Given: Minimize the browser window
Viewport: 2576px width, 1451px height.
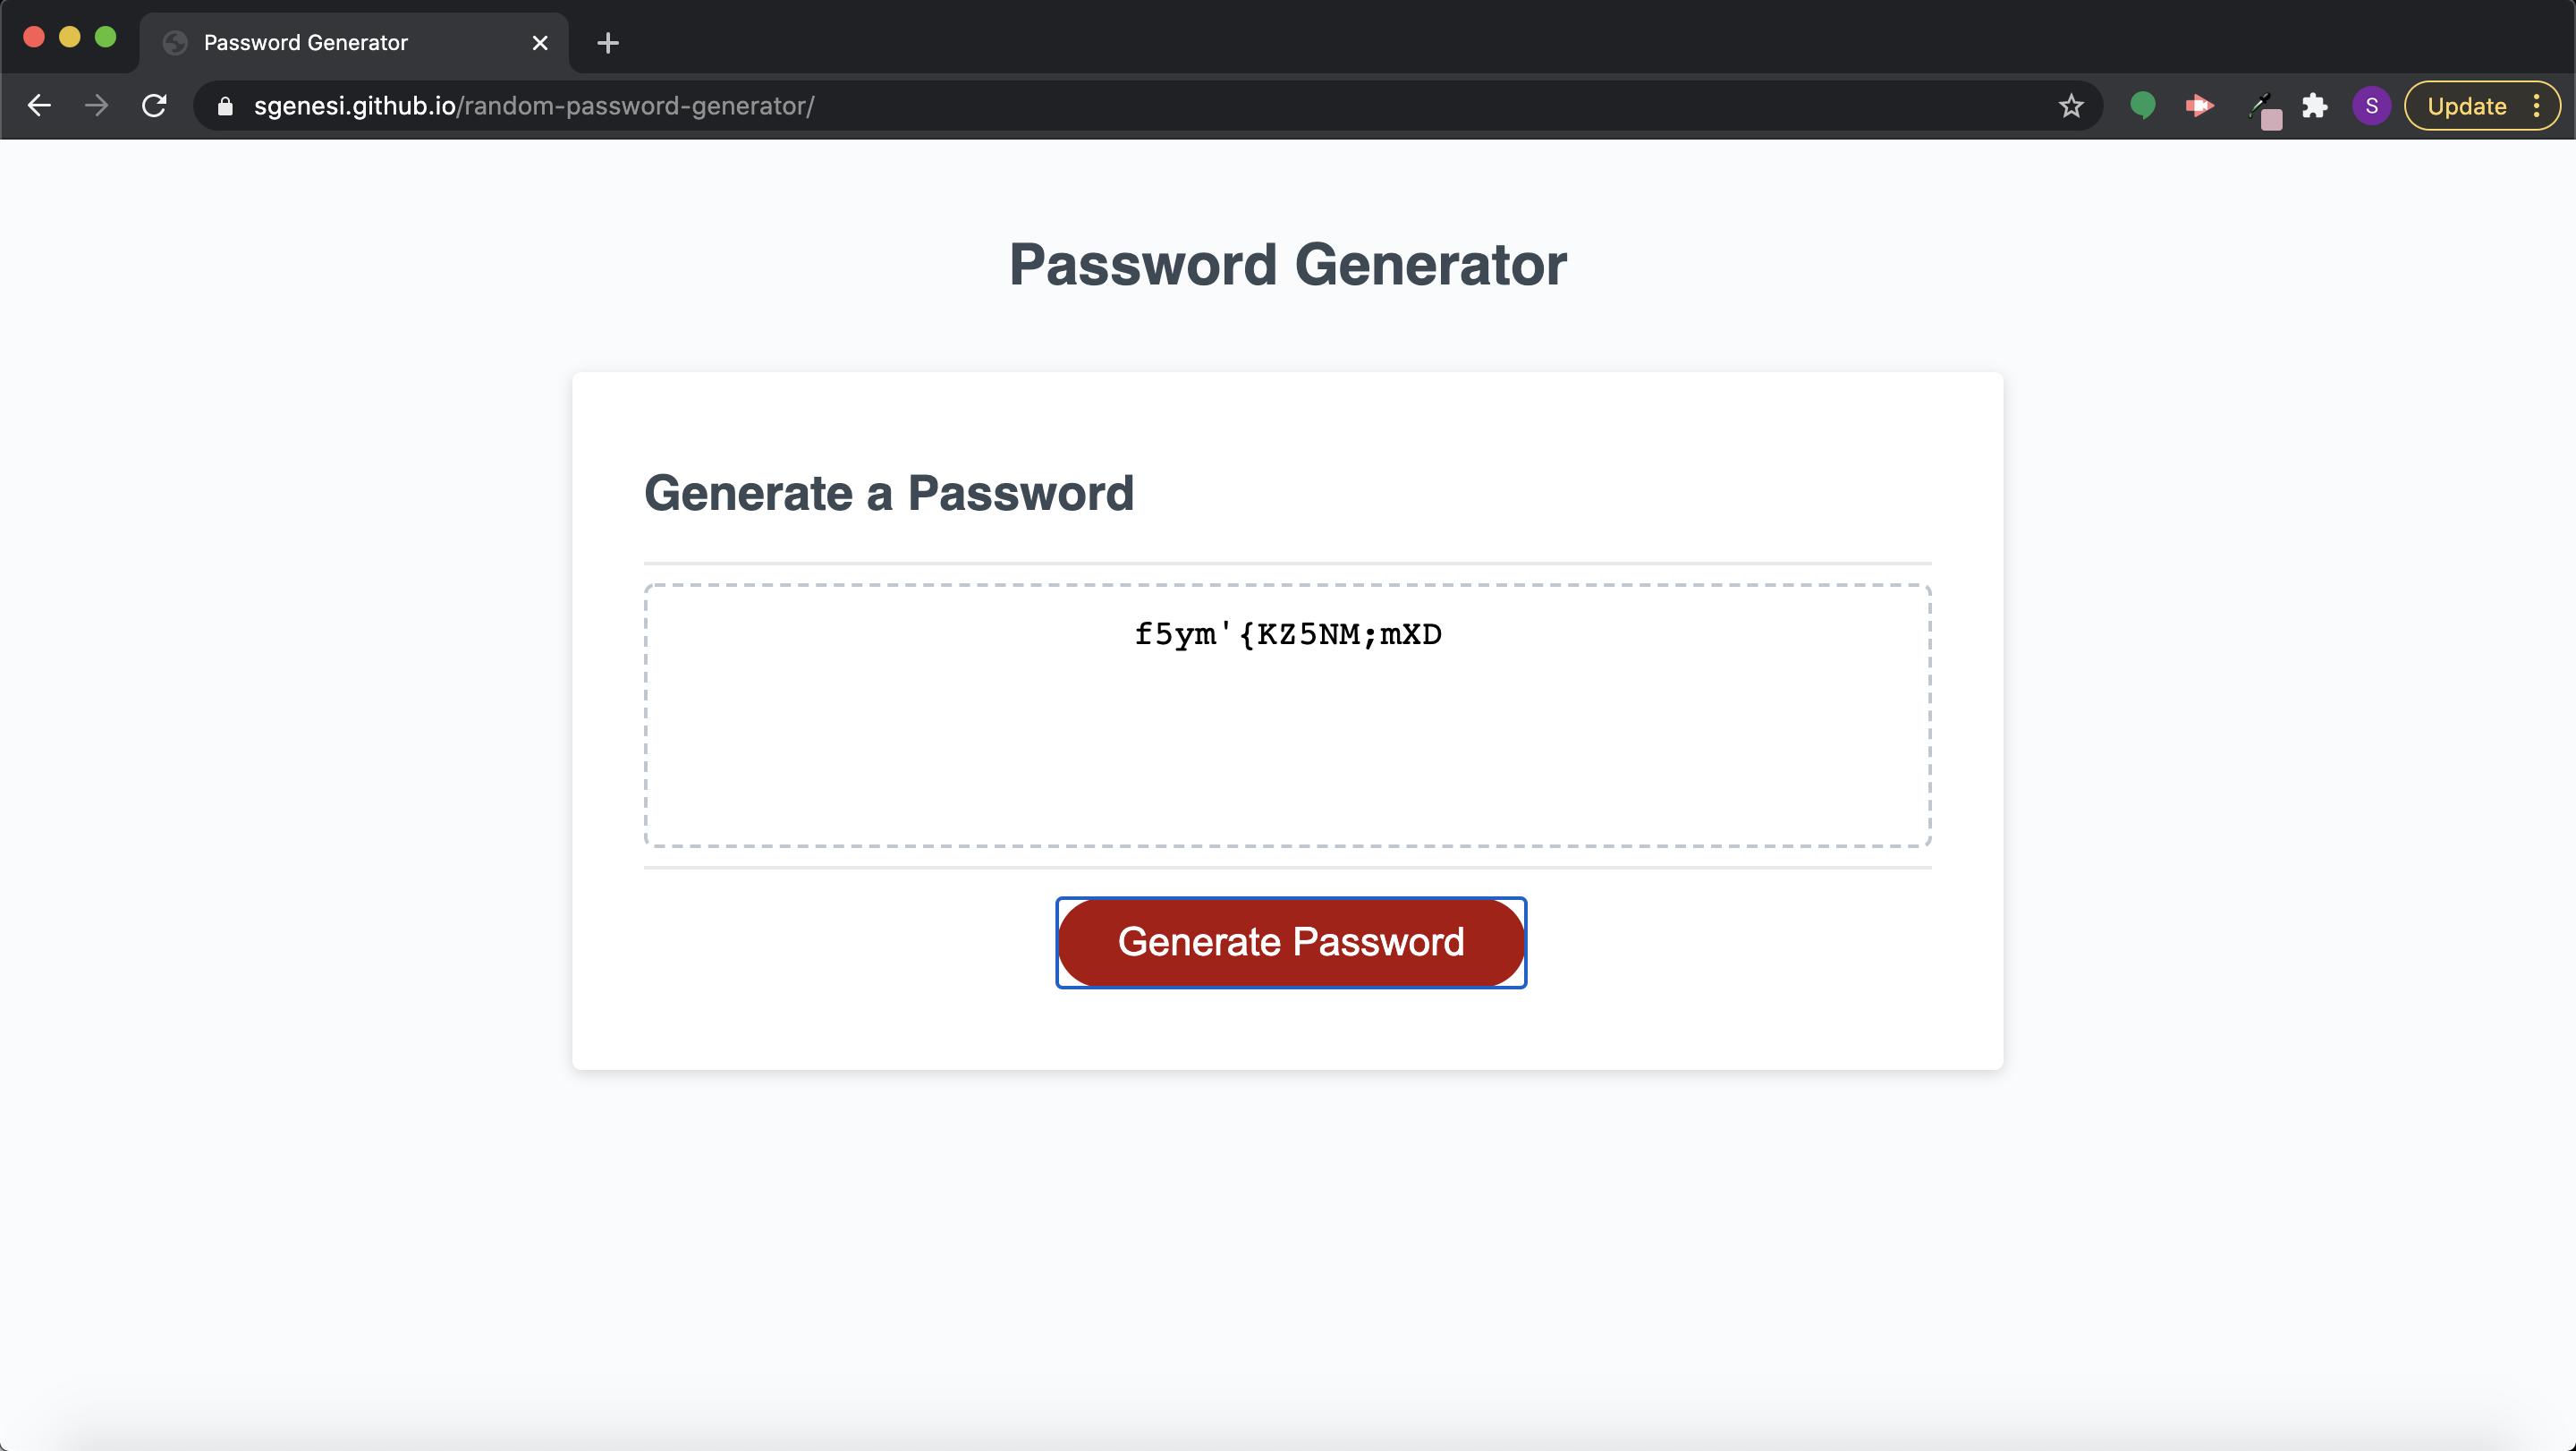Looking at the screenshot, I should coord(69,36).
